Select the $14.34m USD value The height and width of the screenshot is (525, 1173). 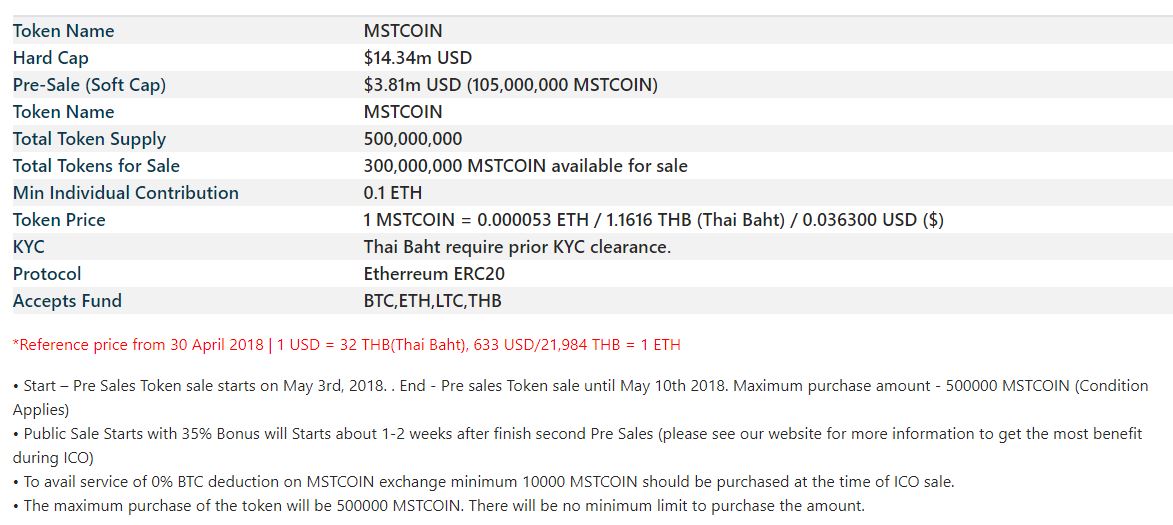417,58
